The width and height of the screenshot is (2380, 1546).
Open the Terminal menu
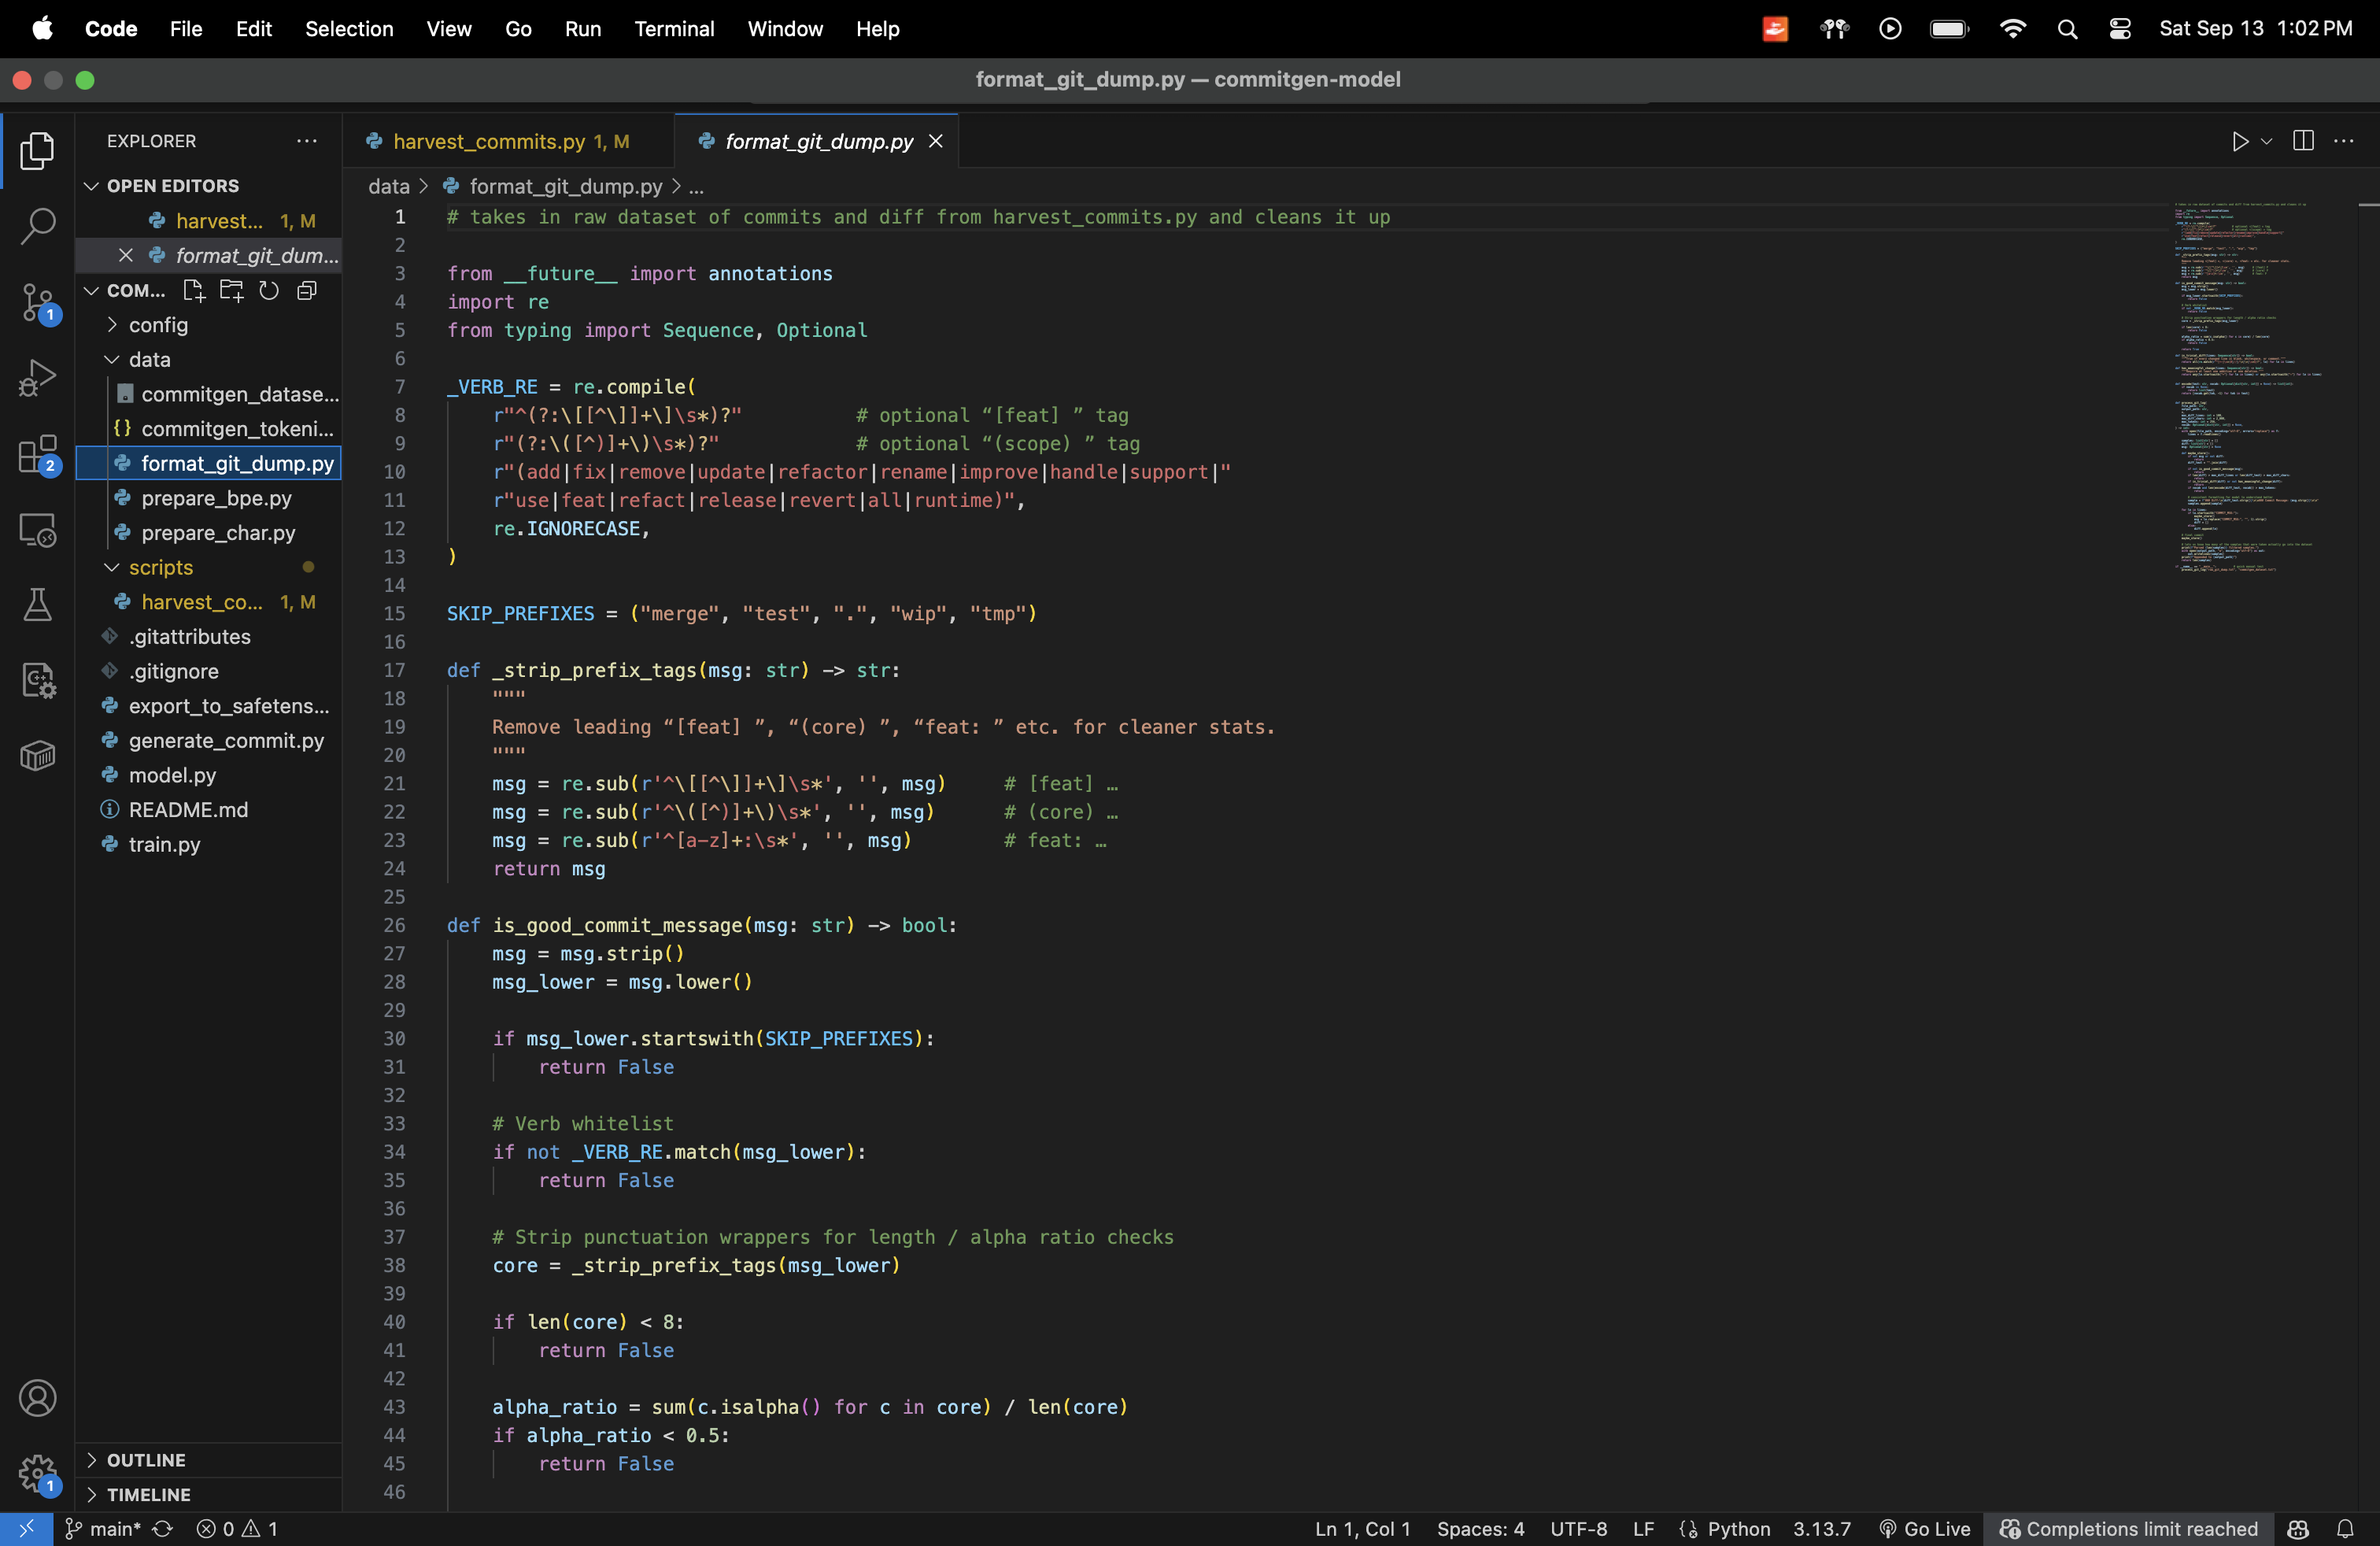point(674,29)
